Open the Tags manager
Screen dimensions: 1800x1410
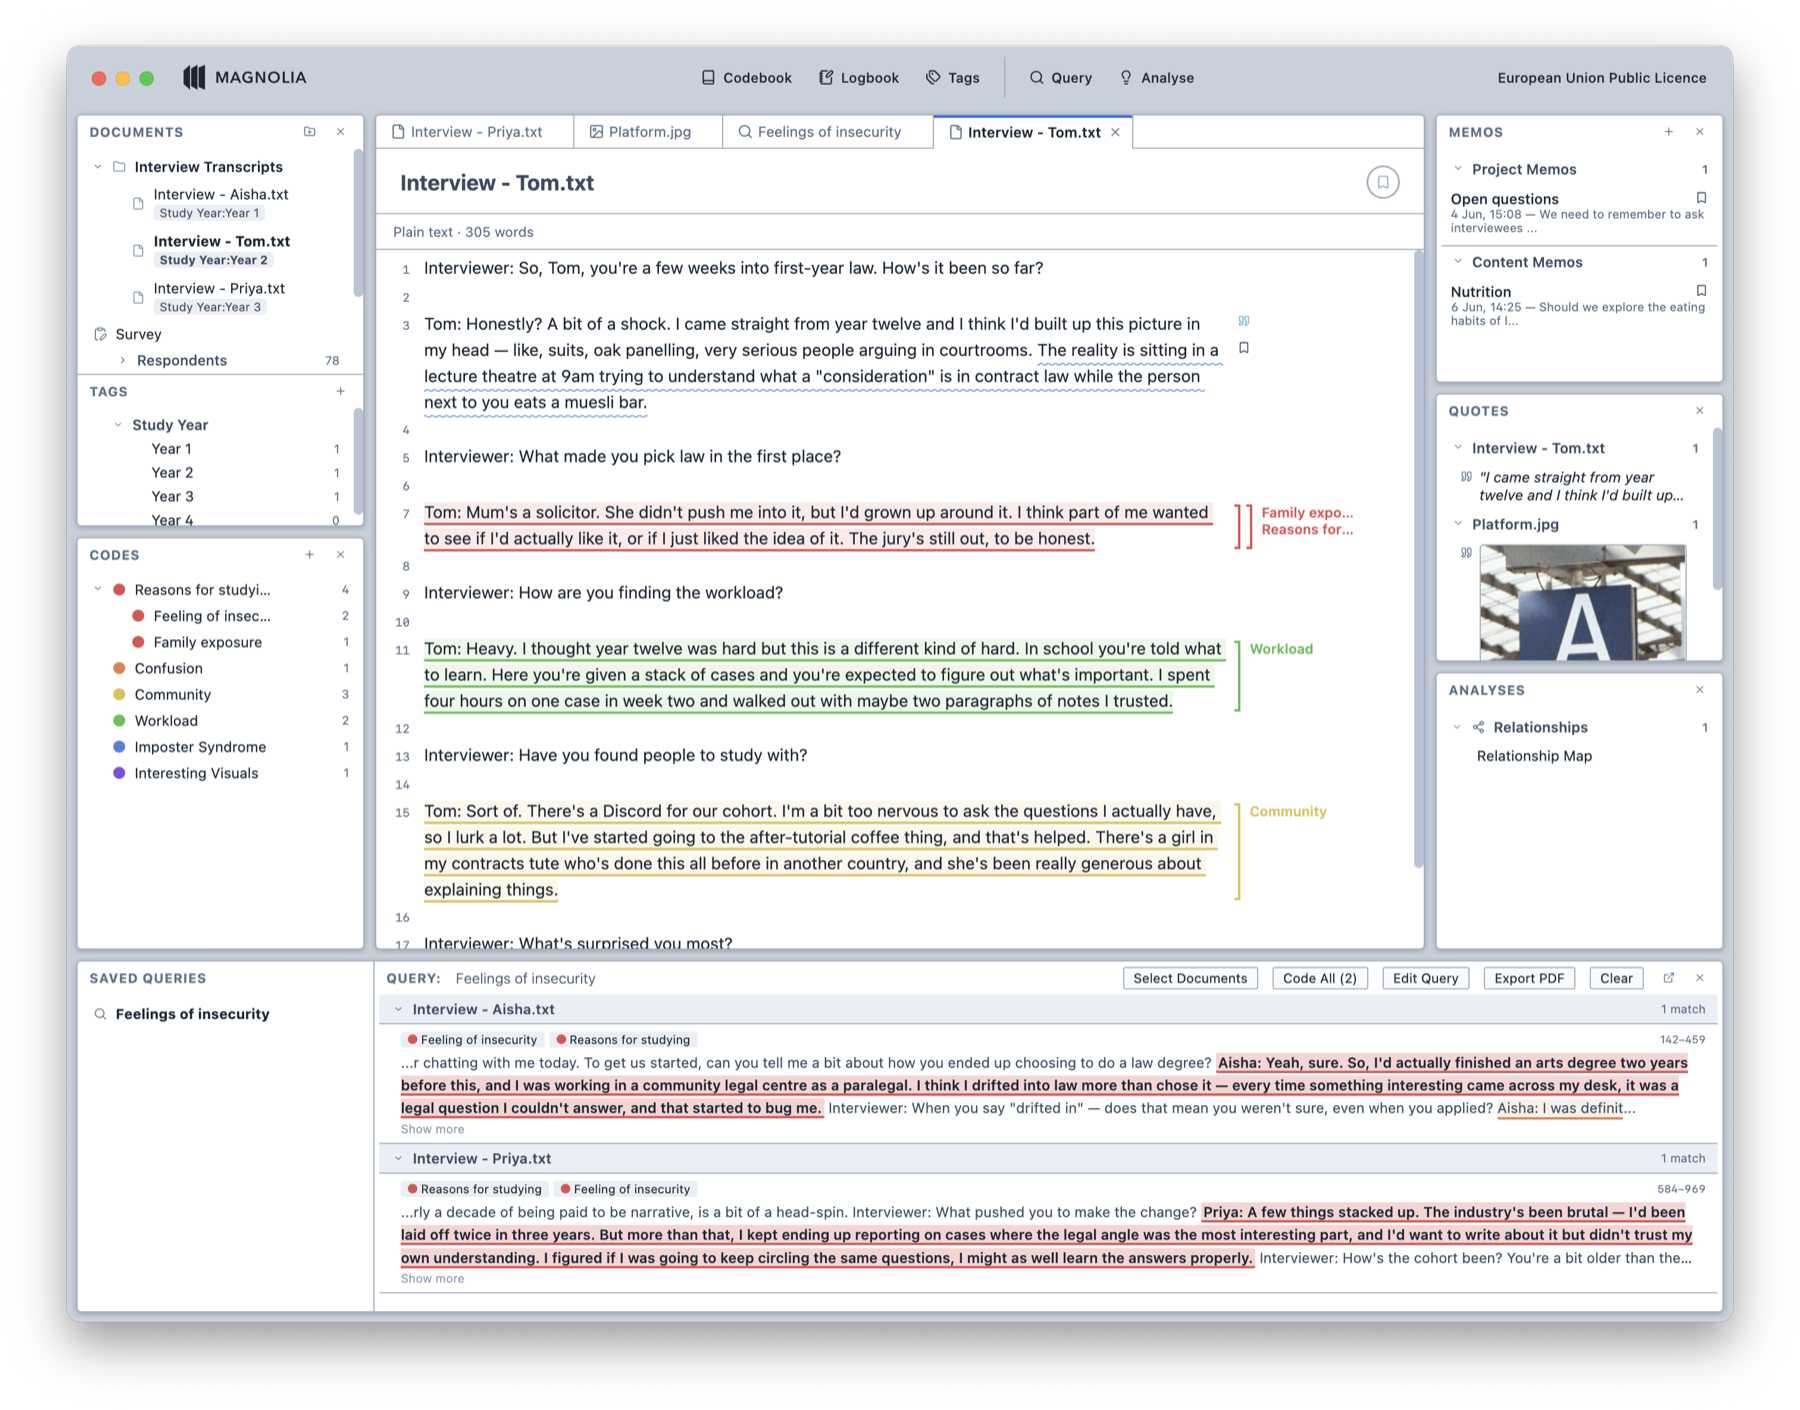click(x=953, y=77)
